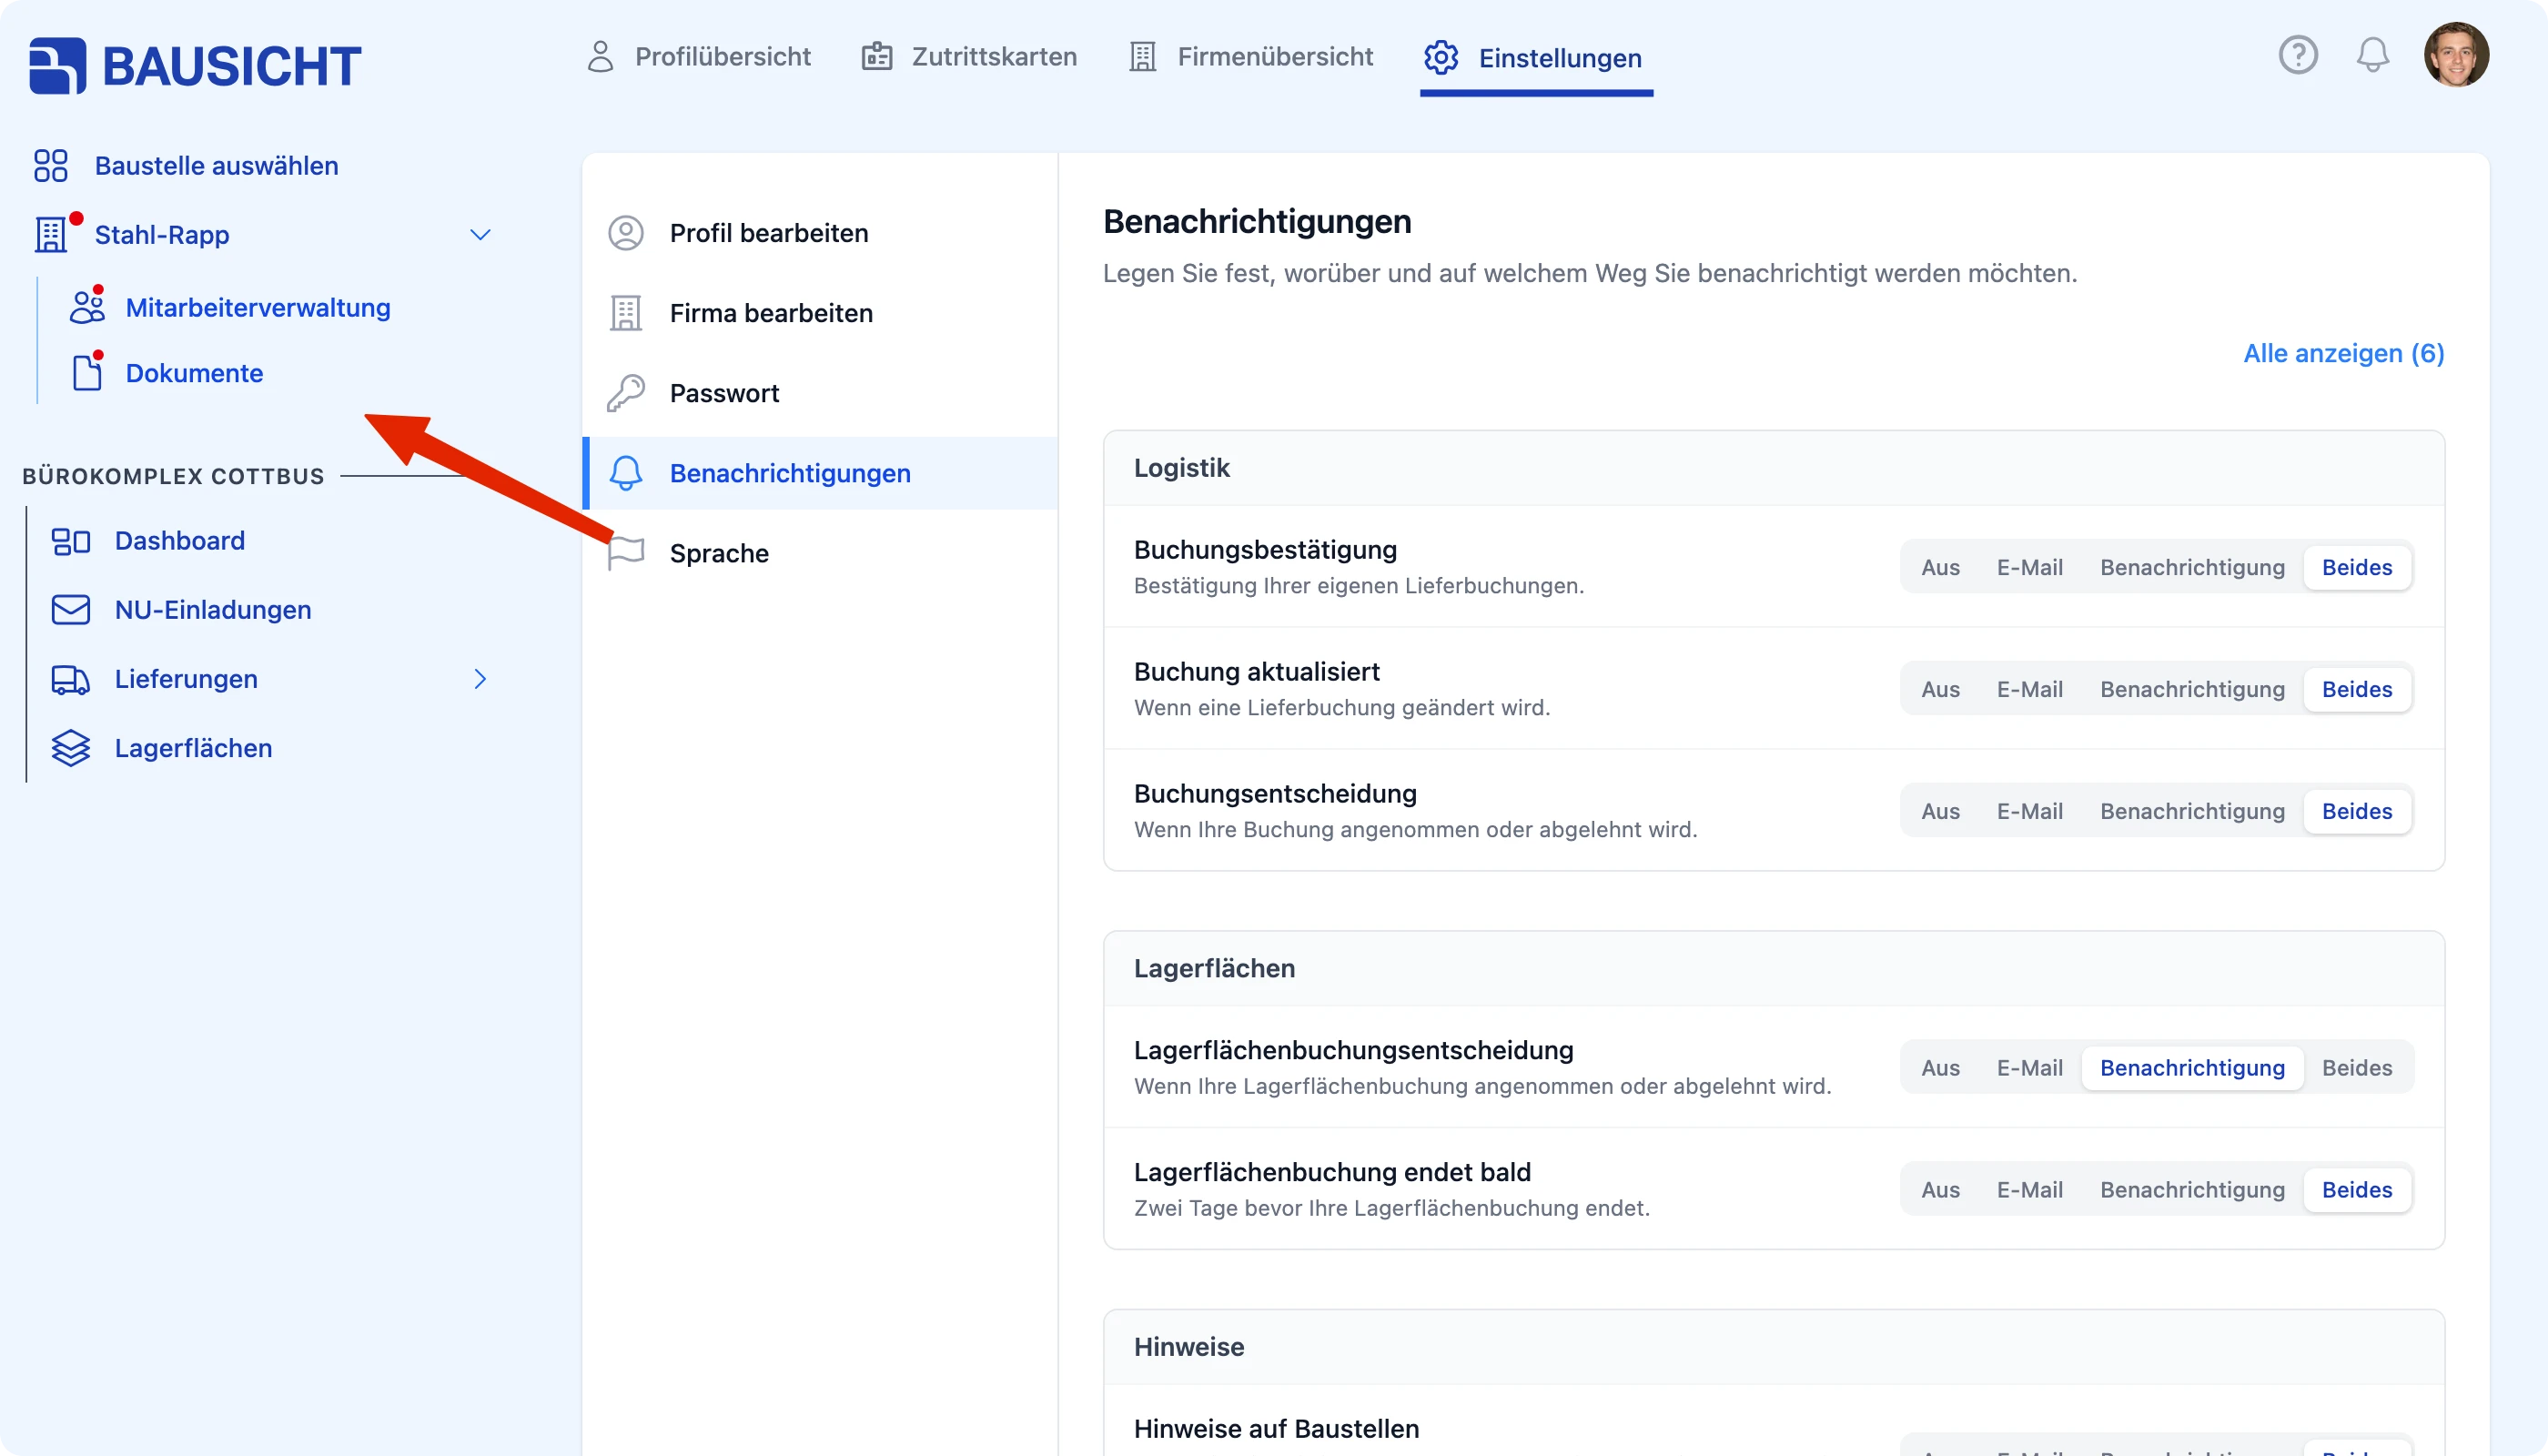Go to Passwort settings
The width and height of the screenshot is (2548, 1456).
(x=820, y=393)
